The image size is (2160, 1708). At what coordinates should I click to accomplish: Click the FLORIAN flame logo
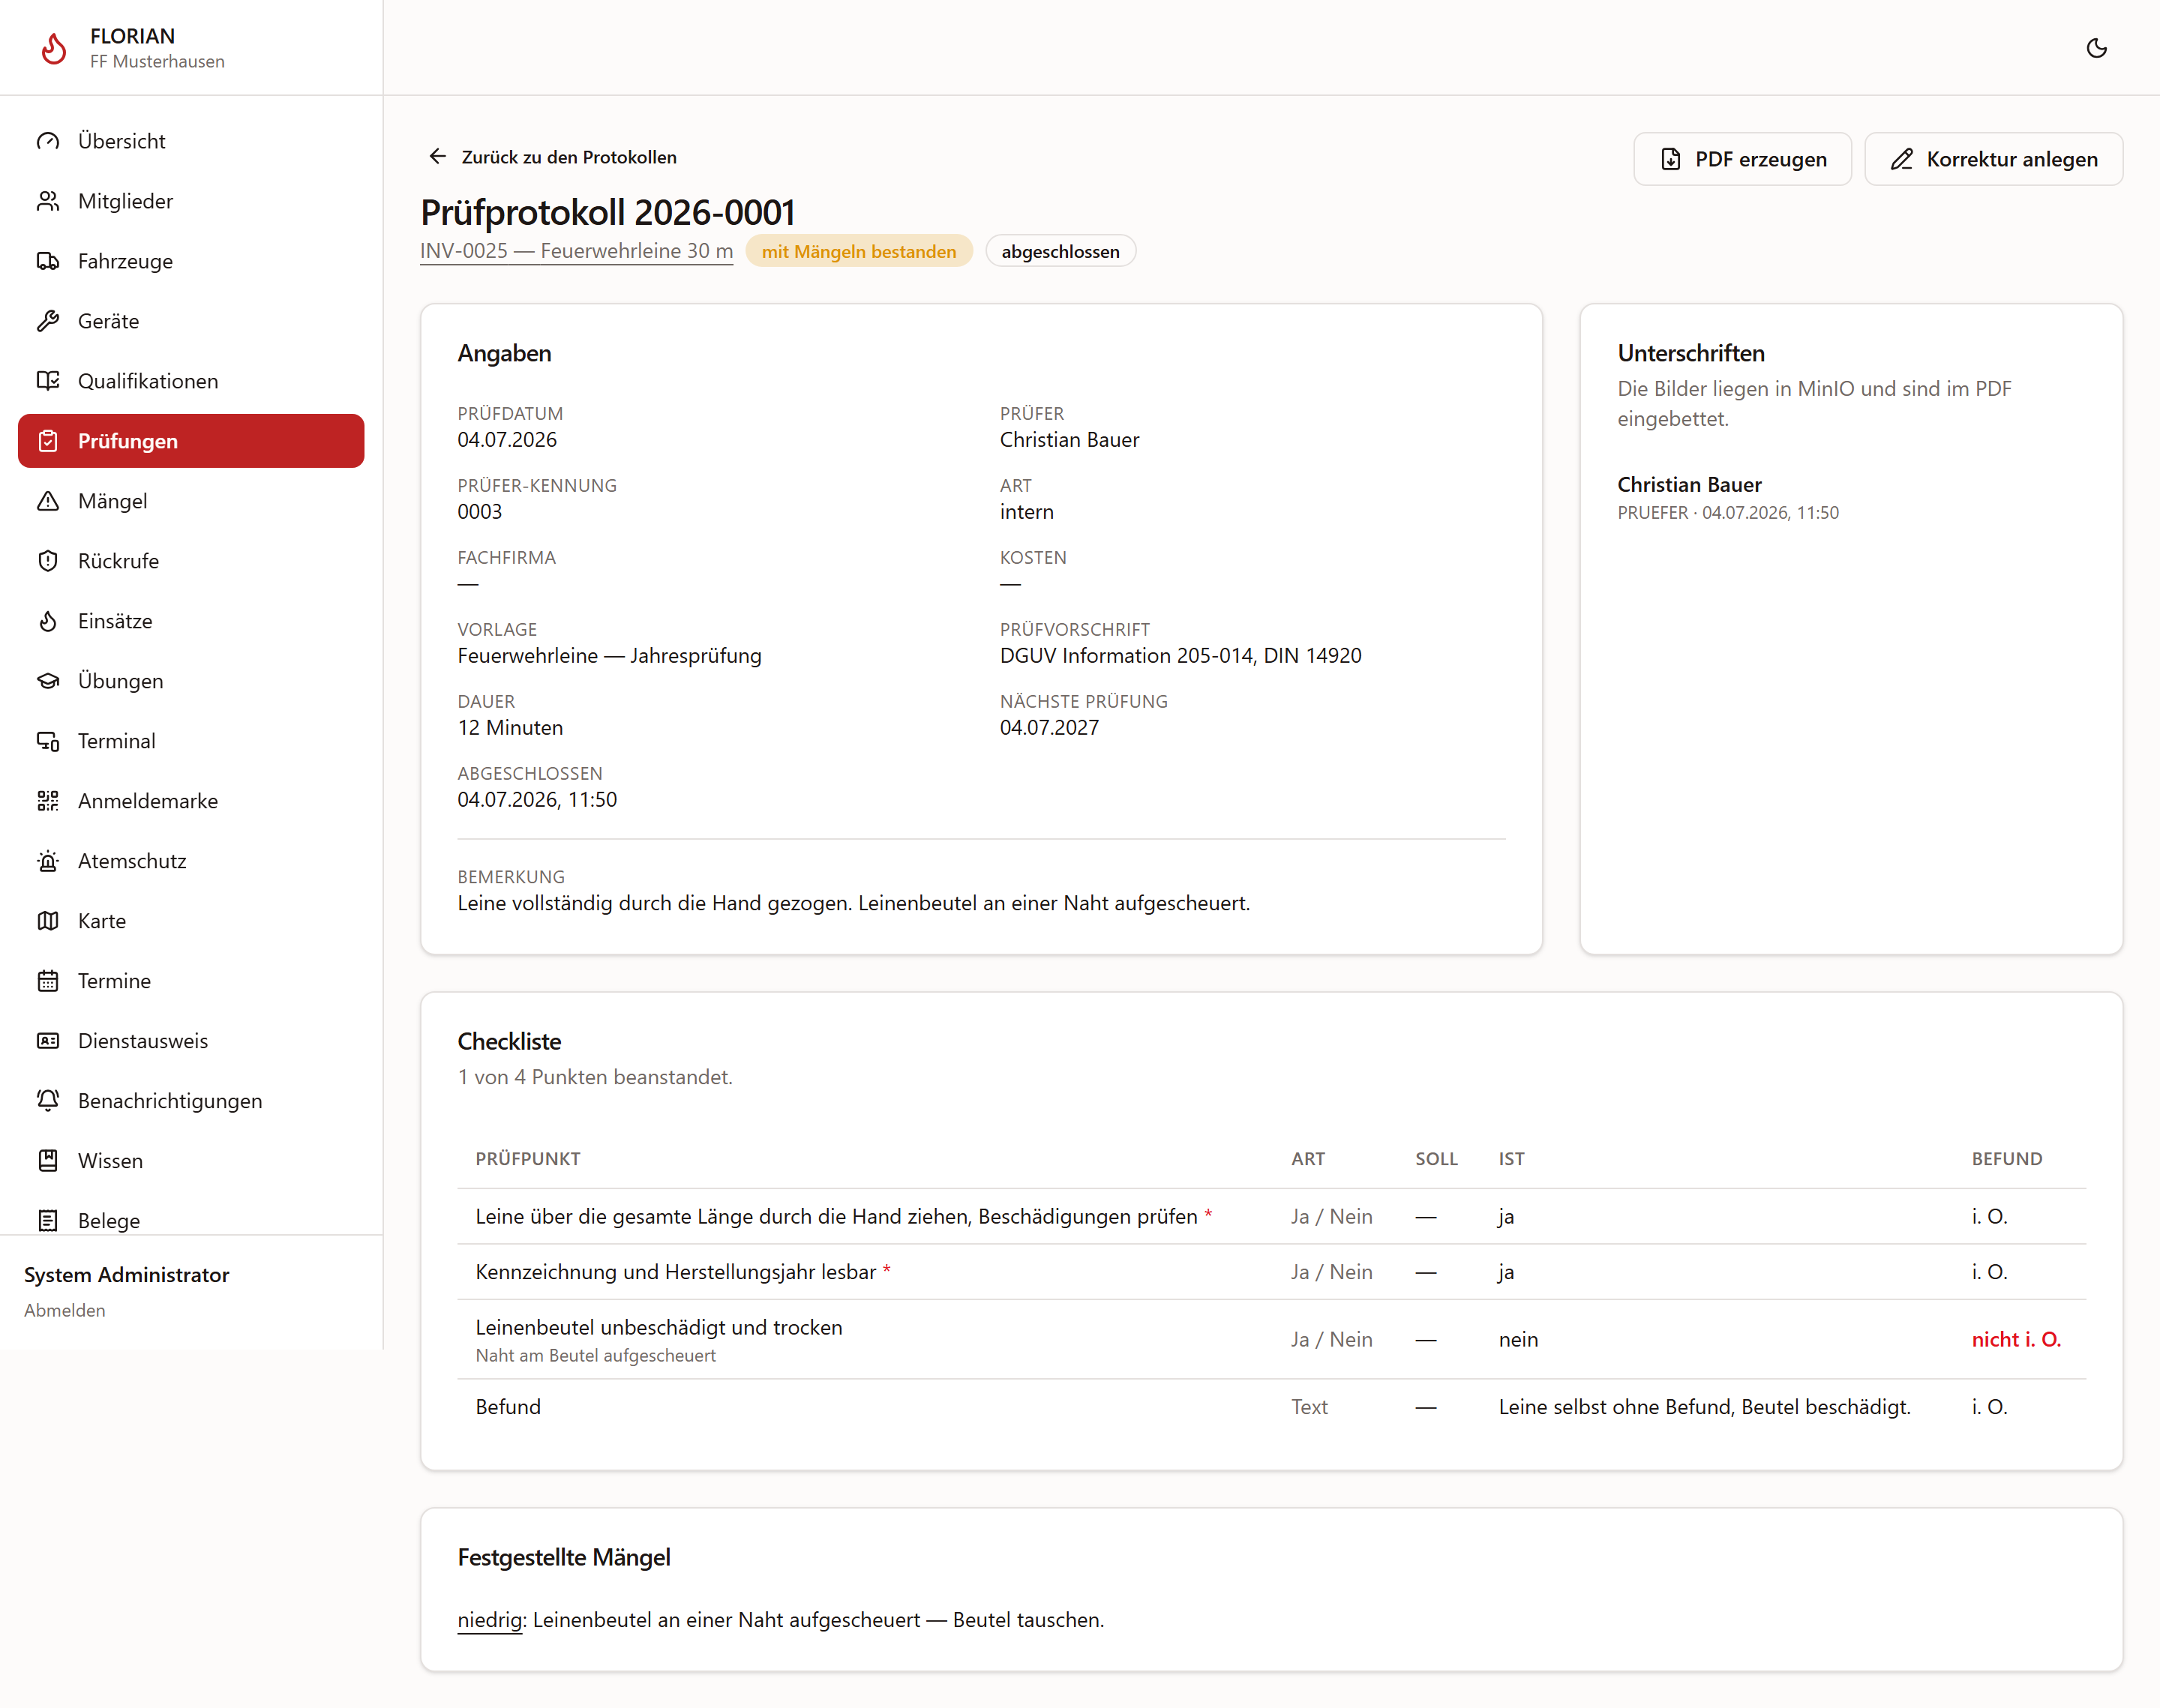coord(53,48)
